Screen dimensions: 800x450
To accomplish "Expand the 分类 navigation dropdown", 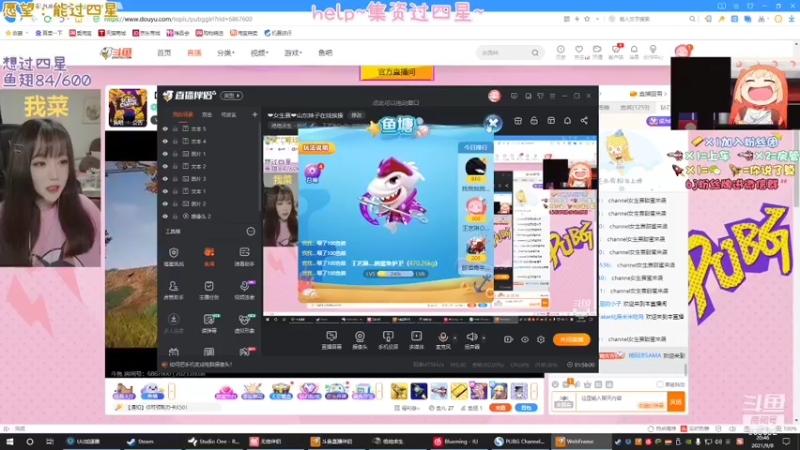I will pyautogui.click(x=226, y=53).
